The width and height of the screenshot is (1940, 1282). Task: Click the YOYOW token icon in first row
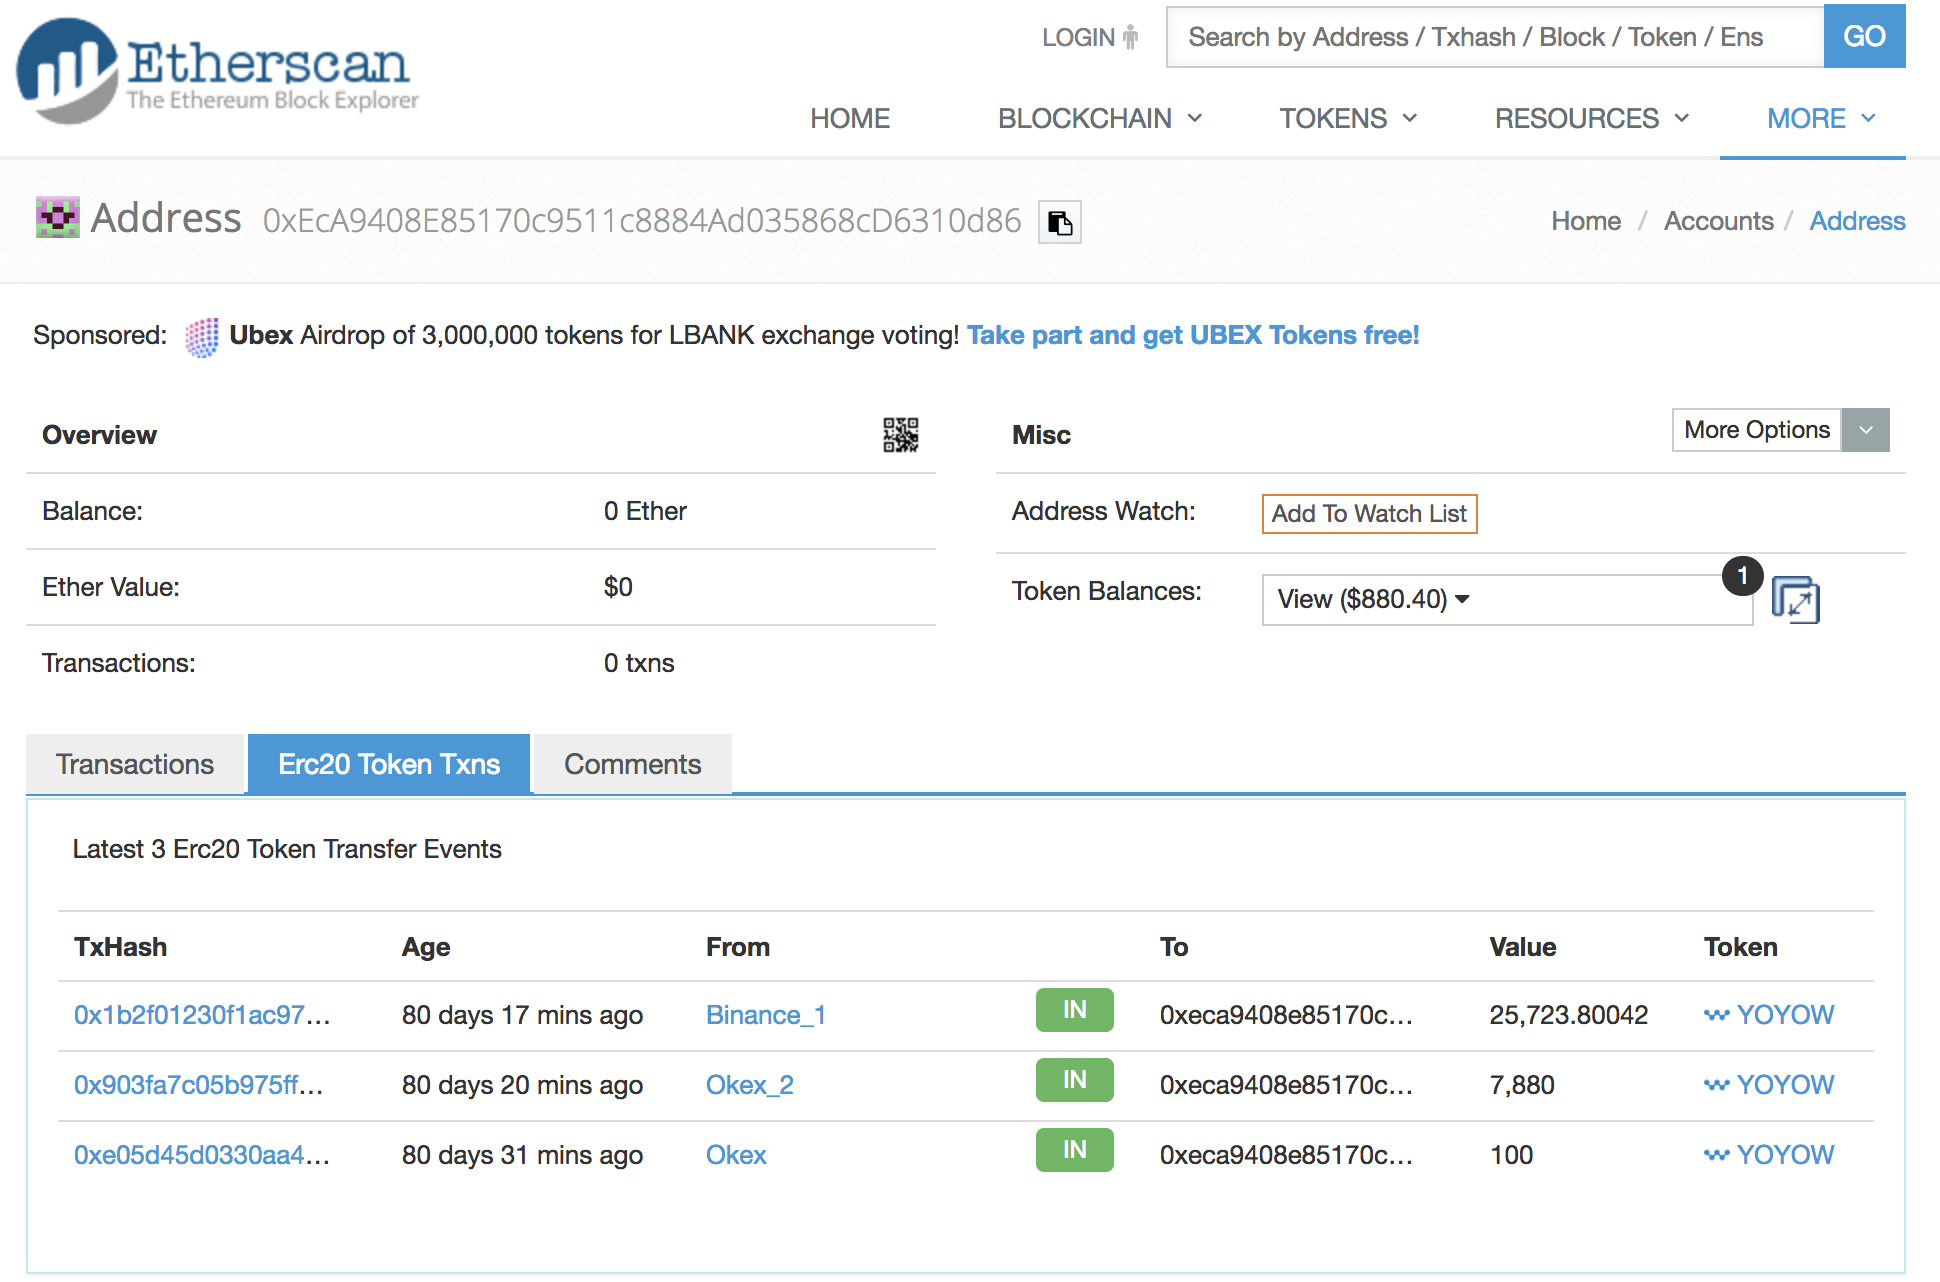pos(1716,1015)
